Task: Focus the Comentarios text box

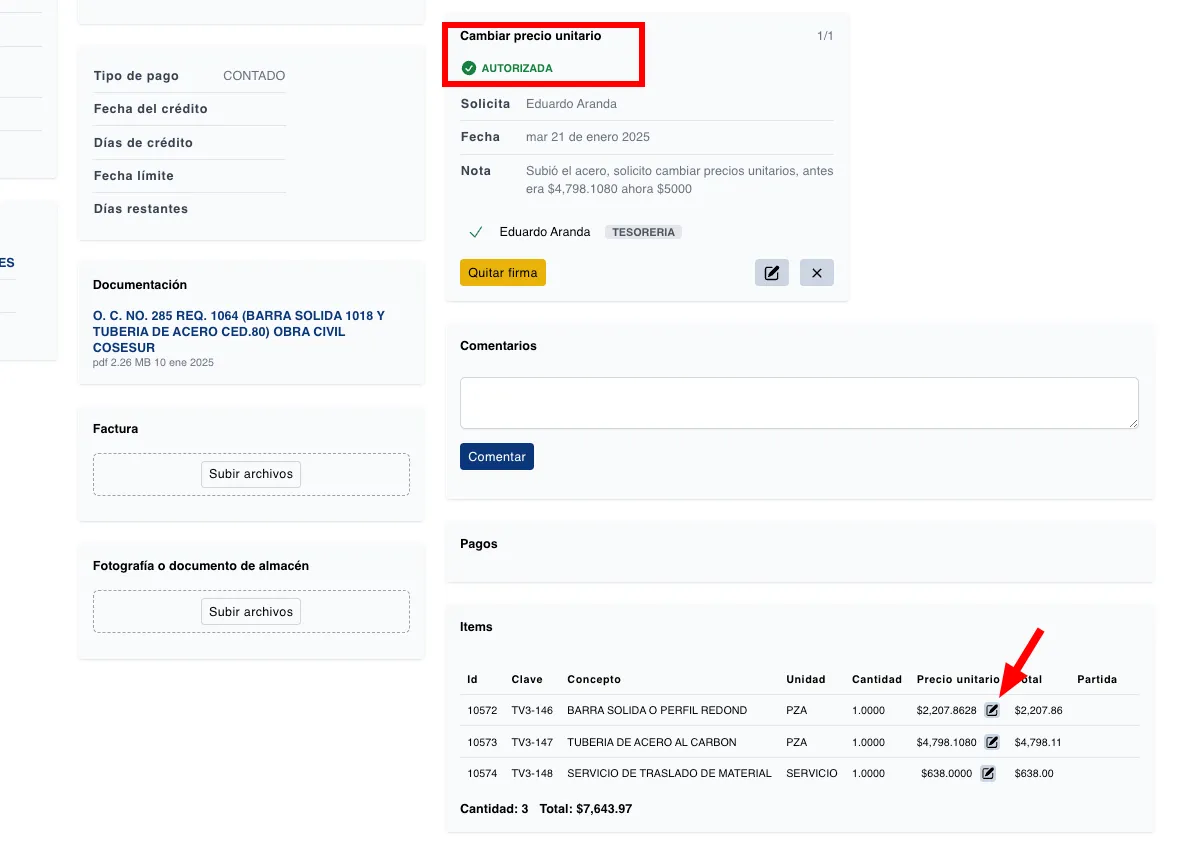Action: [798, 402]
